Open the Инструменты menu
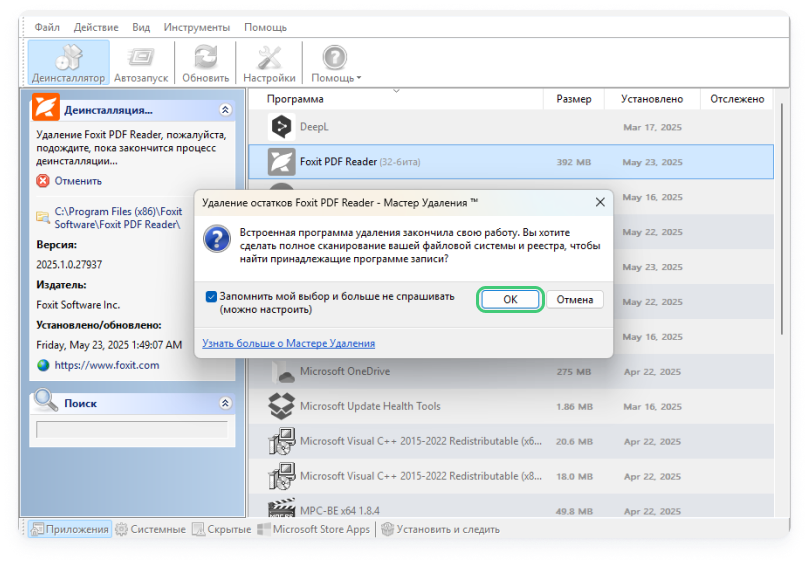809x564 pixels. [197, 27]
